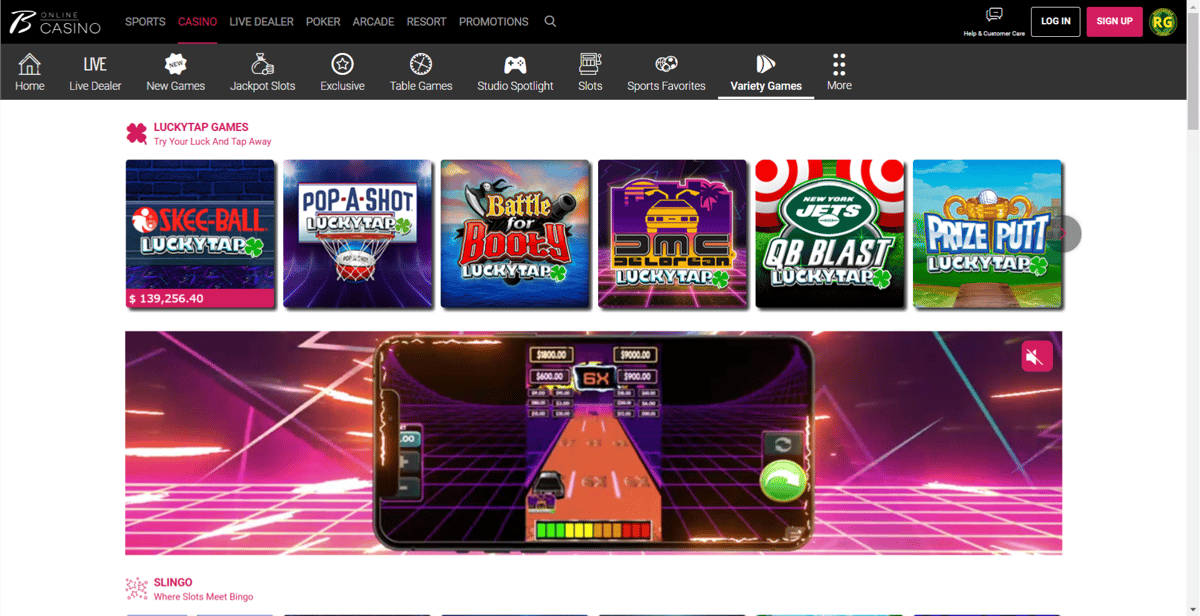Go to the Sports menu
This screenshot has width=1200, height=616.
[145, 21]
